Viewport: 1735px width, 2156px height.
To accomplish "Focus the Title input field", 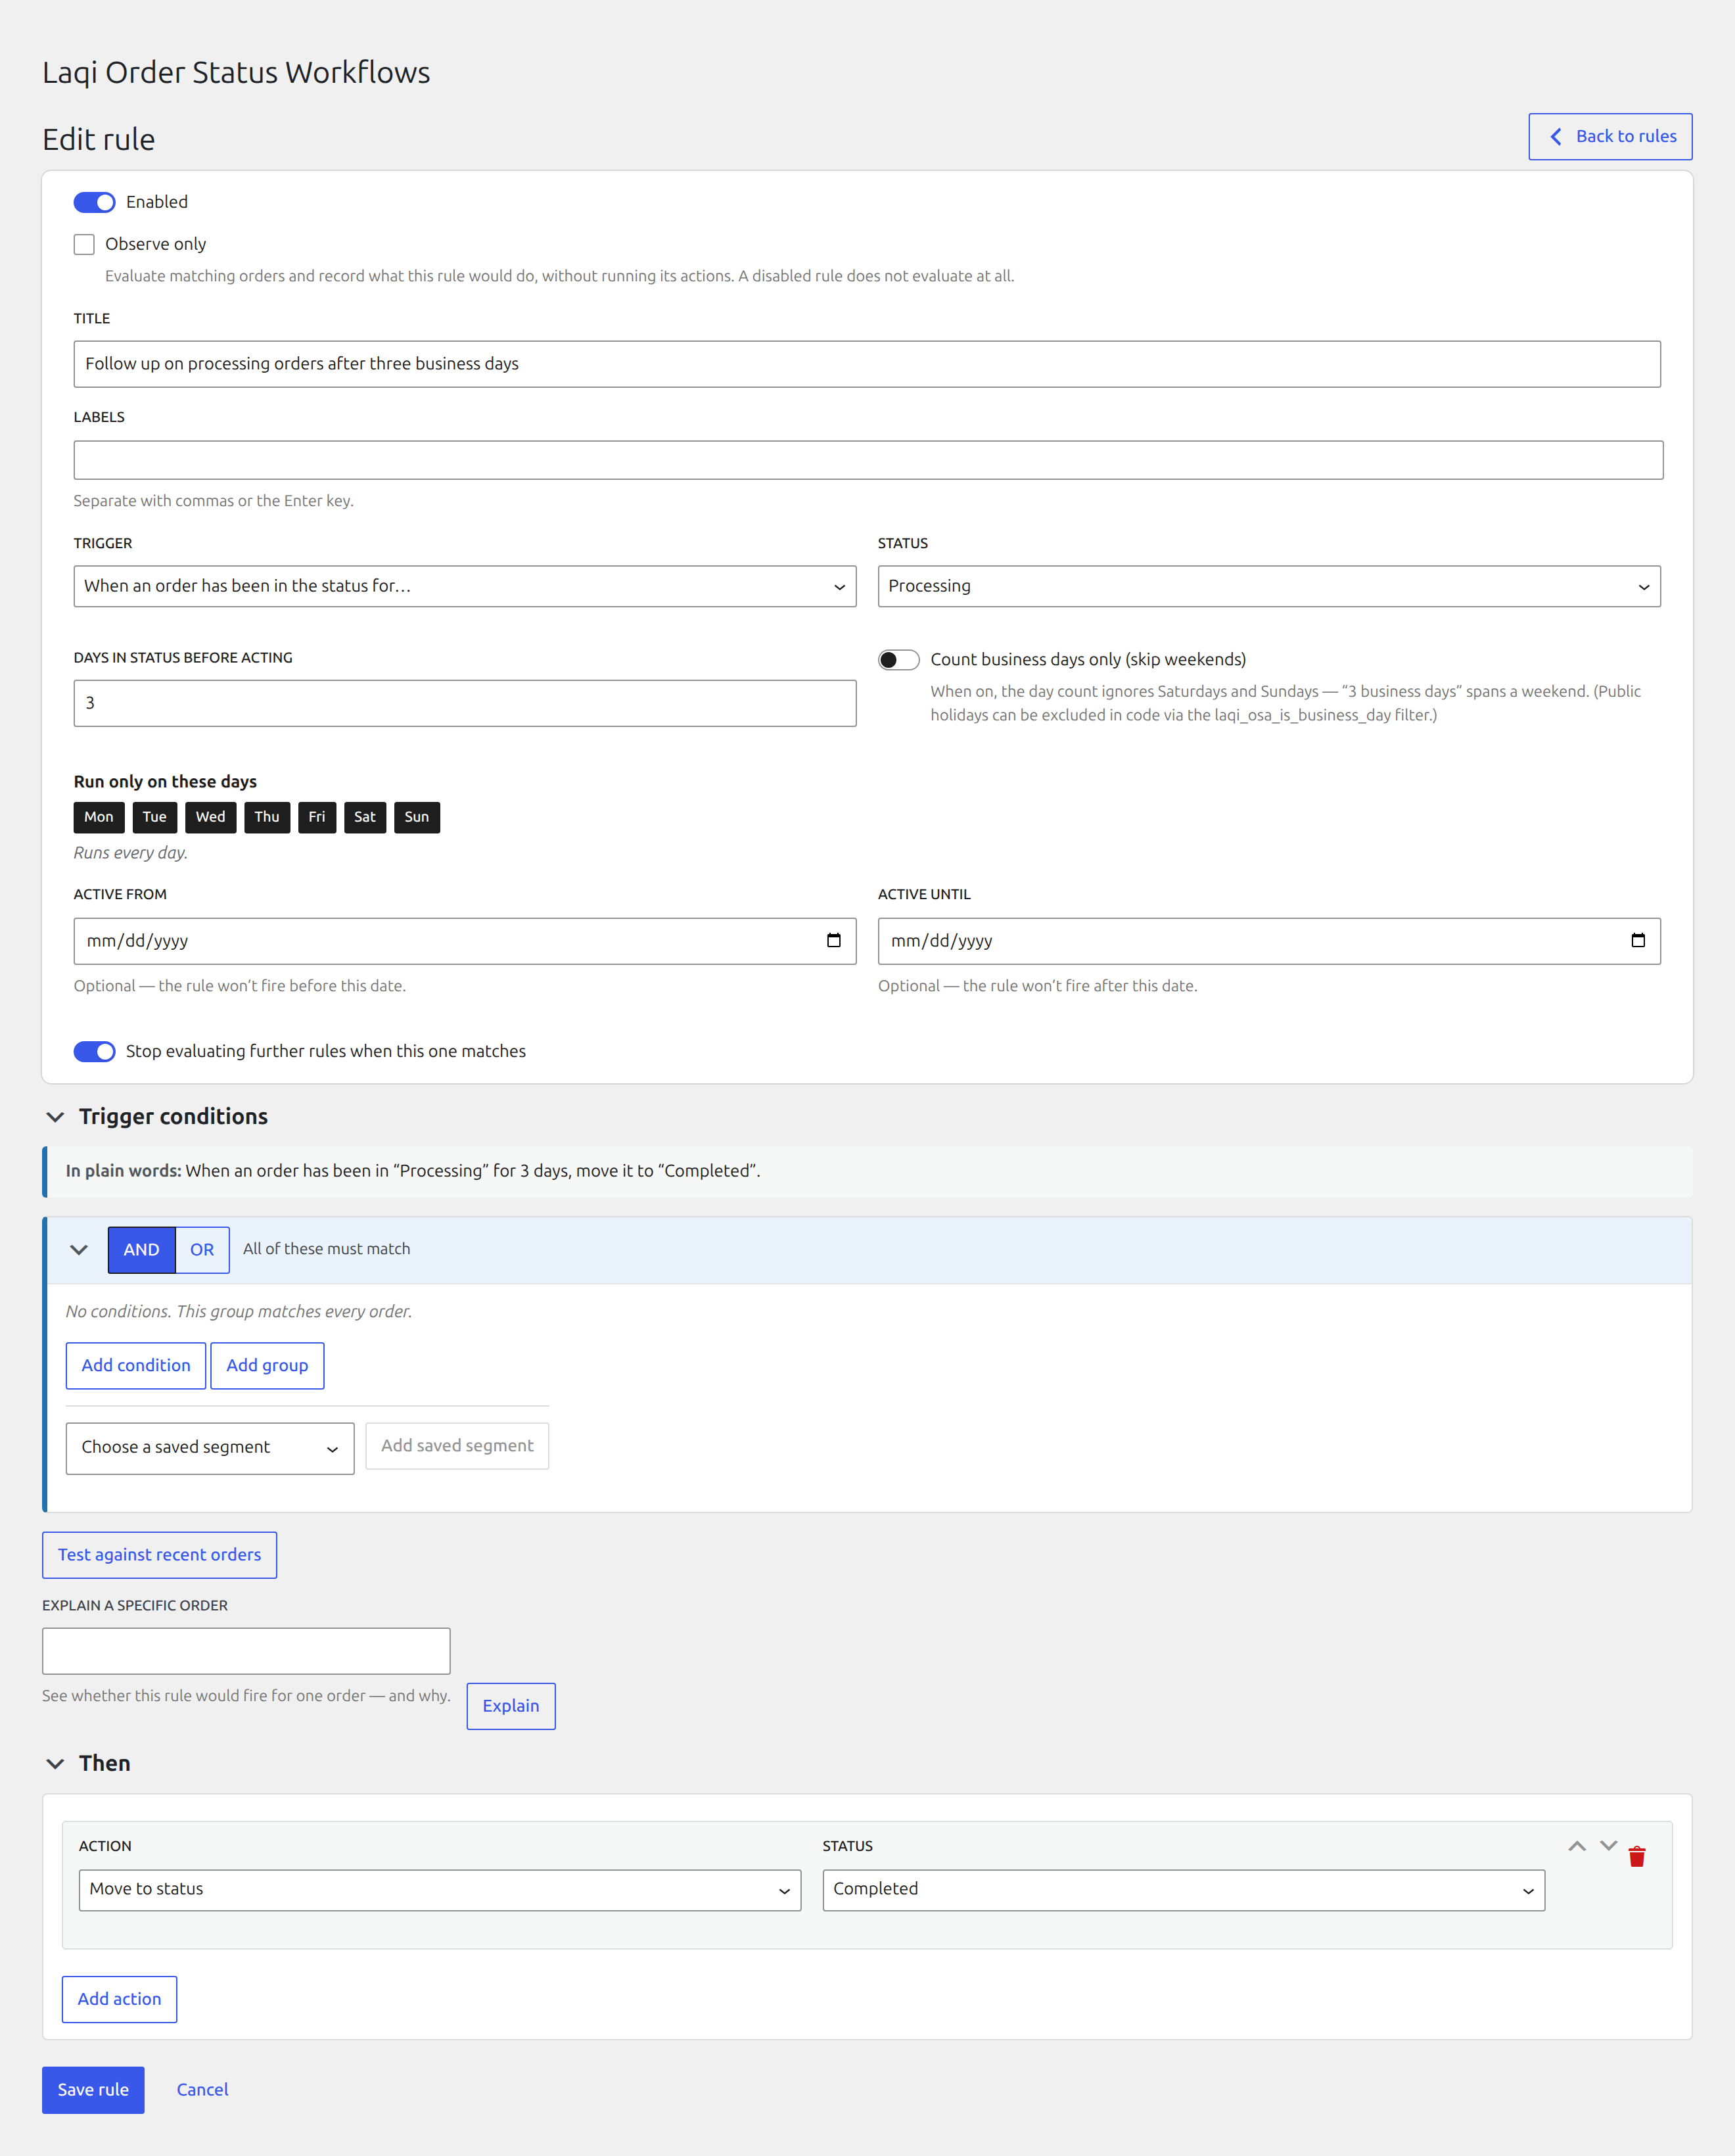I will pyautogui.click(x=867, y=365).
